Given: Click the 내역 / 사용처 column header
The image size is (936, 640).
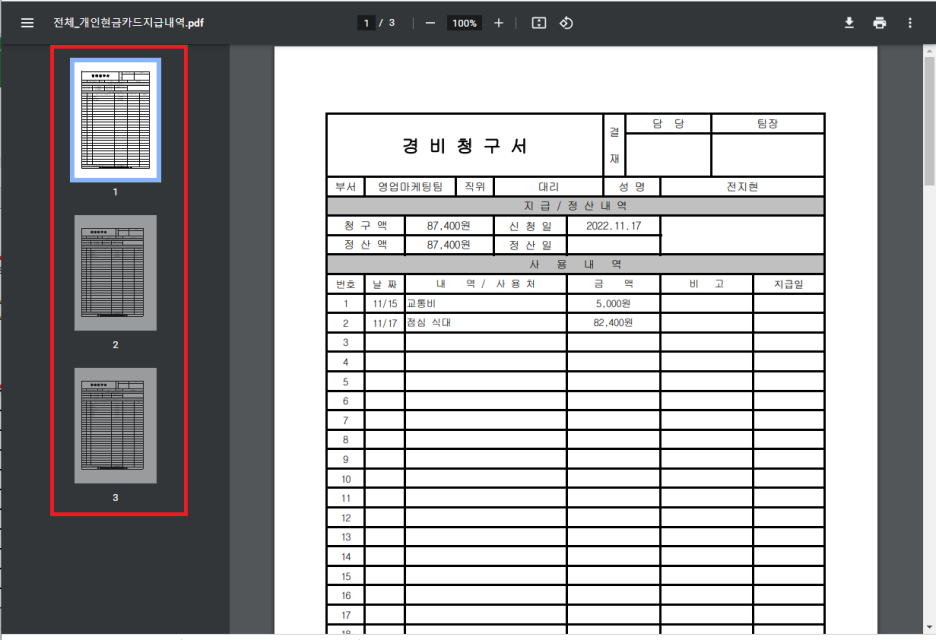Looking at the screenshot, I should (x=485, y=284).
